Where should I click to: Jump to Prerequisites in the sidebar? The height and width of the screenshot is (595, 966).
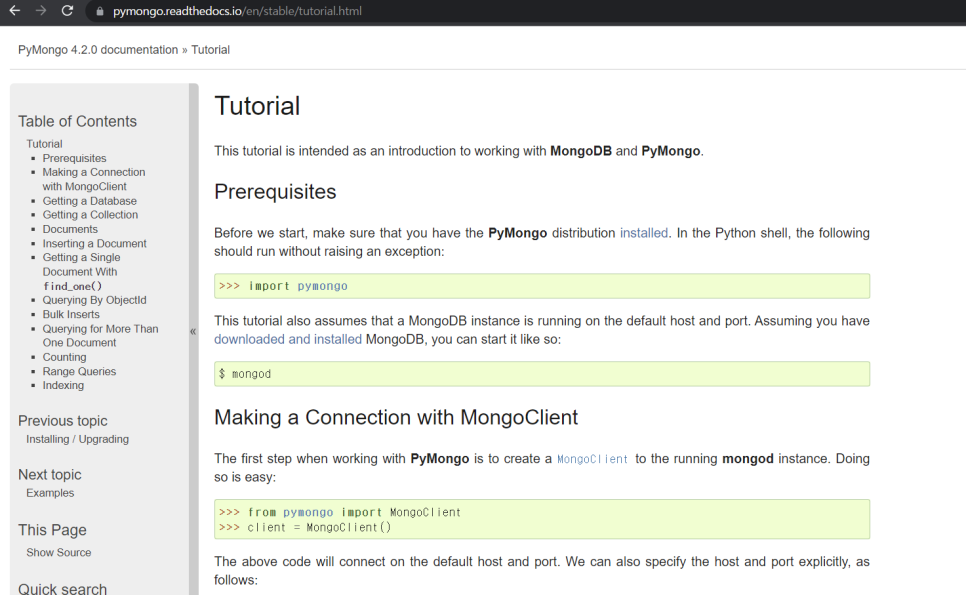tap(74, 158)
